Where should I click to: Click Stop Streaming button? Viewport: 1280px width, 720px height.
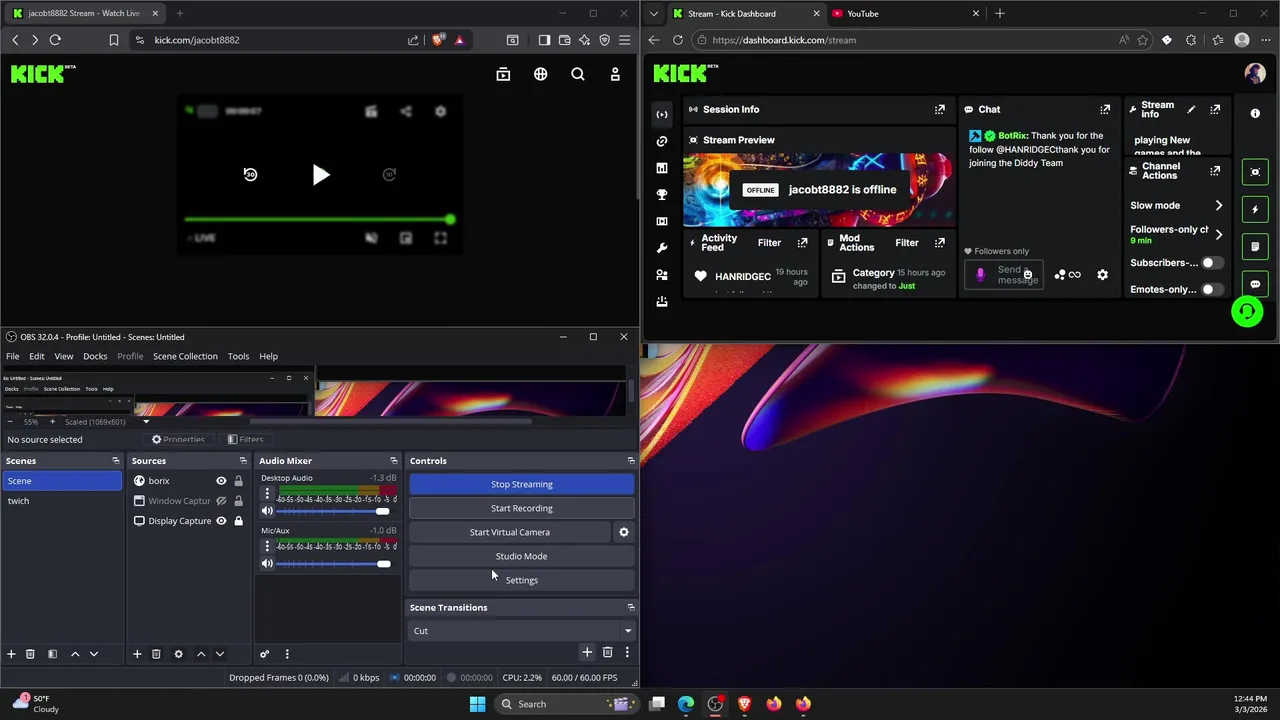[521, 484]
